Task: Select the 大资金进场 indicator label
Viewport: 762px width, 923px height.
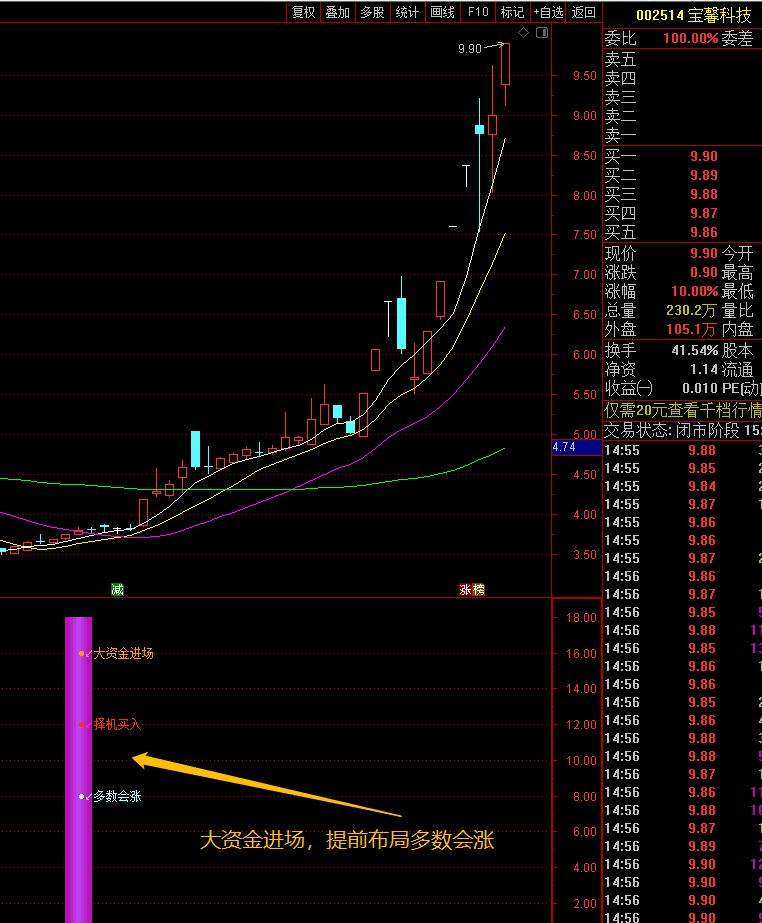Action: 123,653
